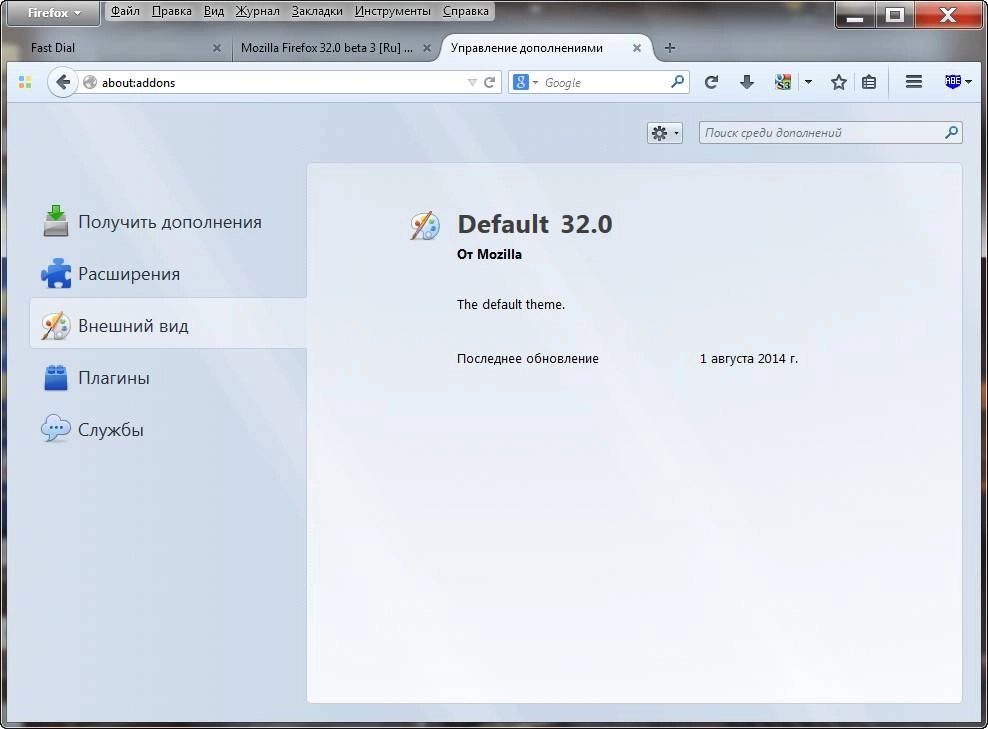
Task: Click the От Mozilla author text
Action: [x=489, y=255]
